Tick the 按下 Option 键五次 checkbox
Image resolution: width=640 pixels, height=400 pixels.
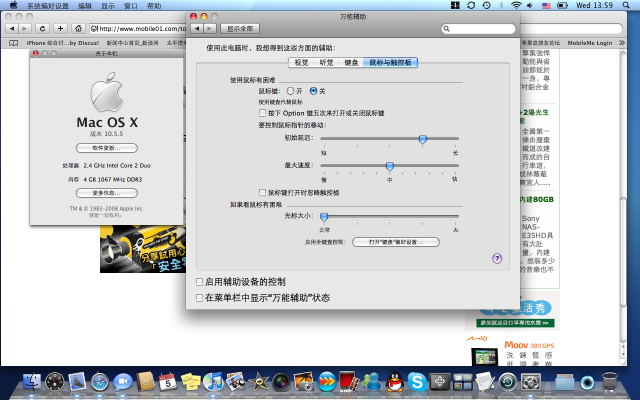pos(262,113)
